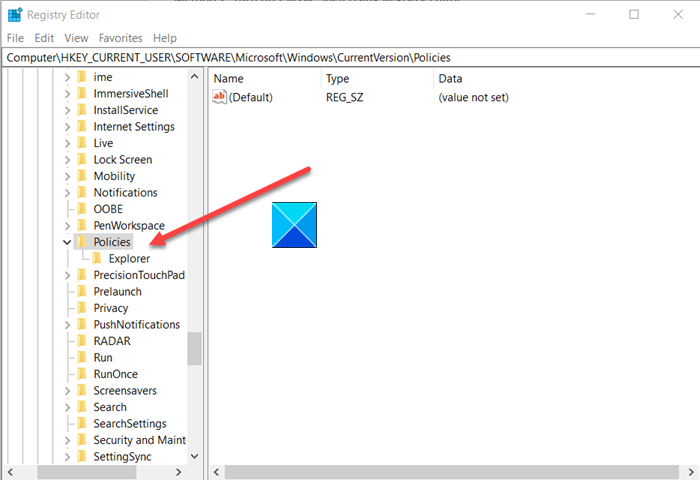Click the Screensavers folder icon
Viewport: 700px width, 480px height.
(x=82, y=390)
